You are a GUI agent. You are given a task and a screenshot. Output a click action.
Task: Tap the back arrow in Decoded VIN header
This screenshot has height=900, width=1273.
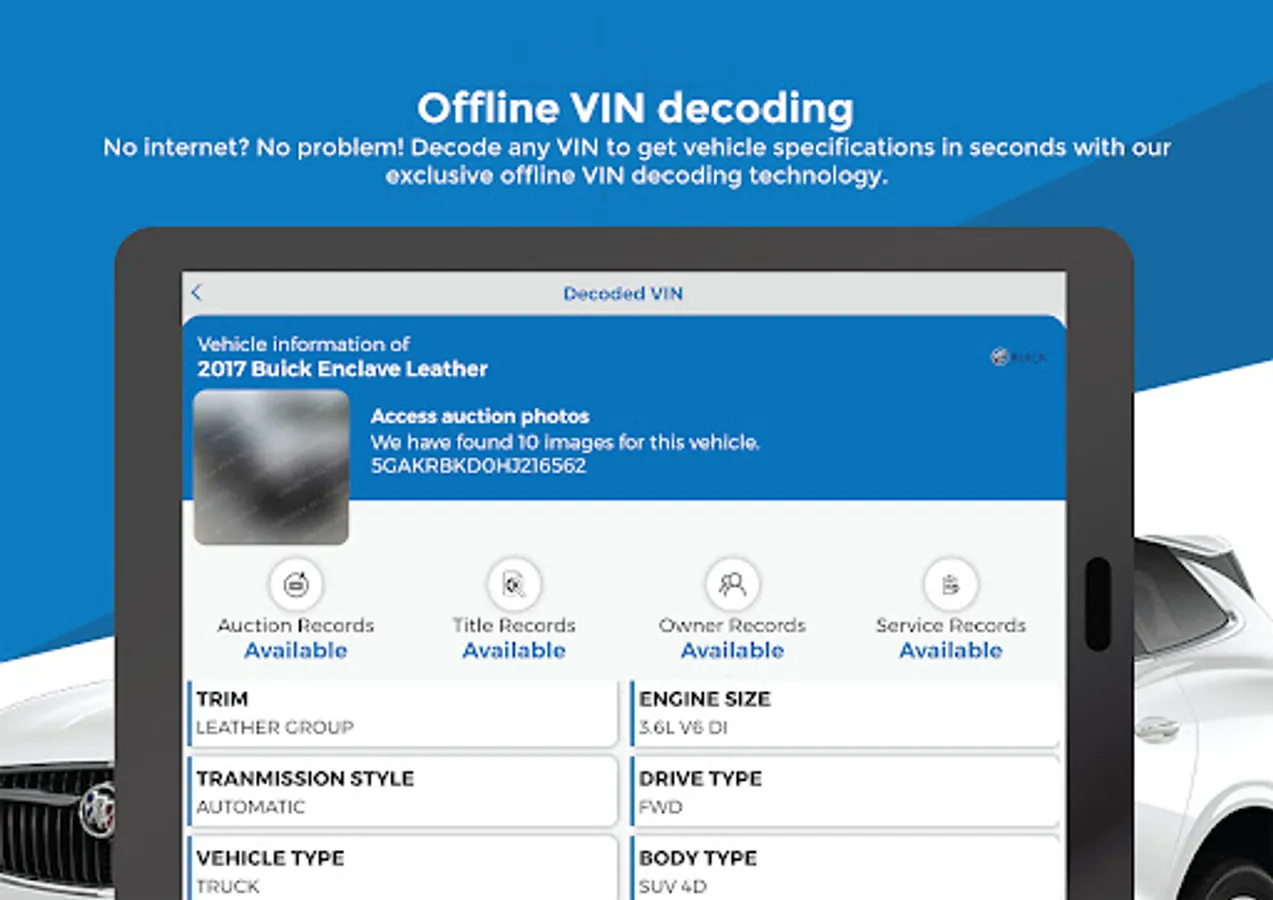pyautogui.click(x=196, y=293)
